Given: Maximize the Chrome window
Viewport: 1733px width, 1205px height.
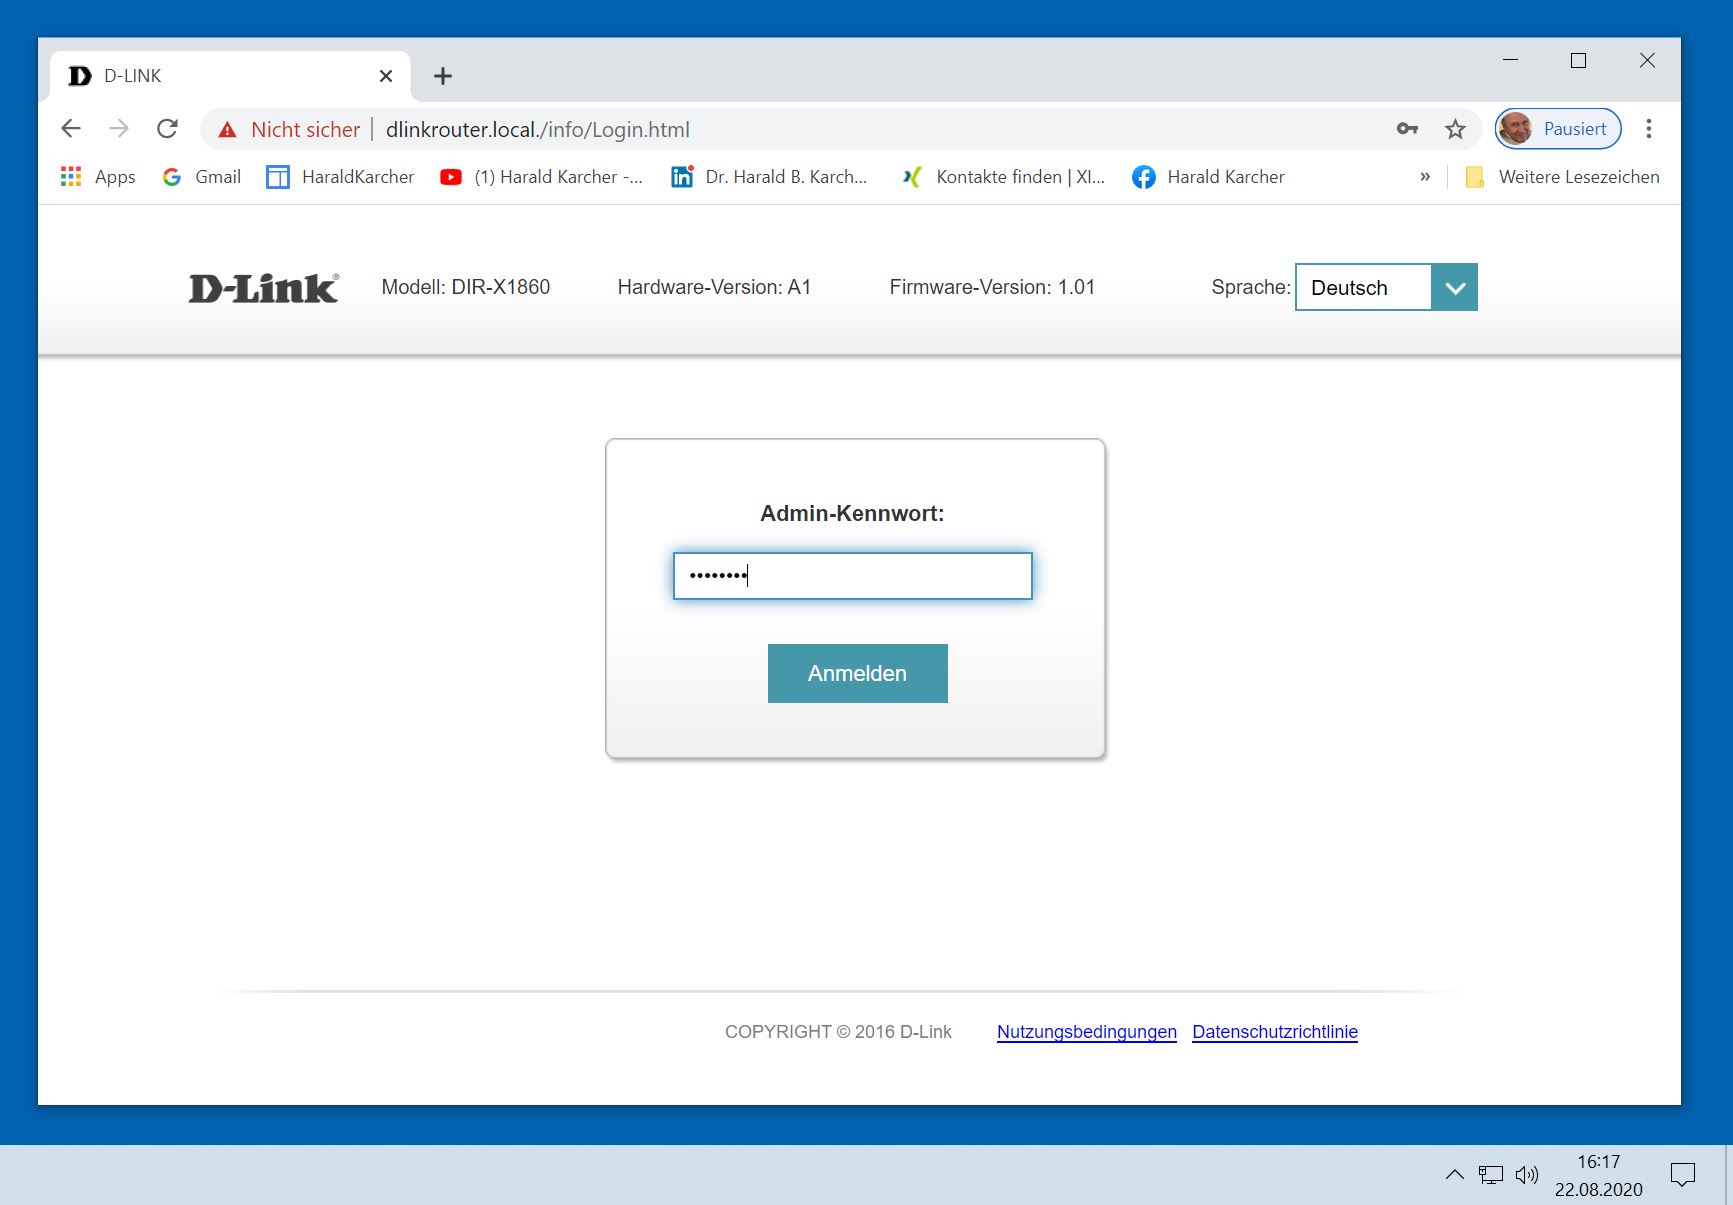Looking at the screenshot, I should pos(1579,61).
